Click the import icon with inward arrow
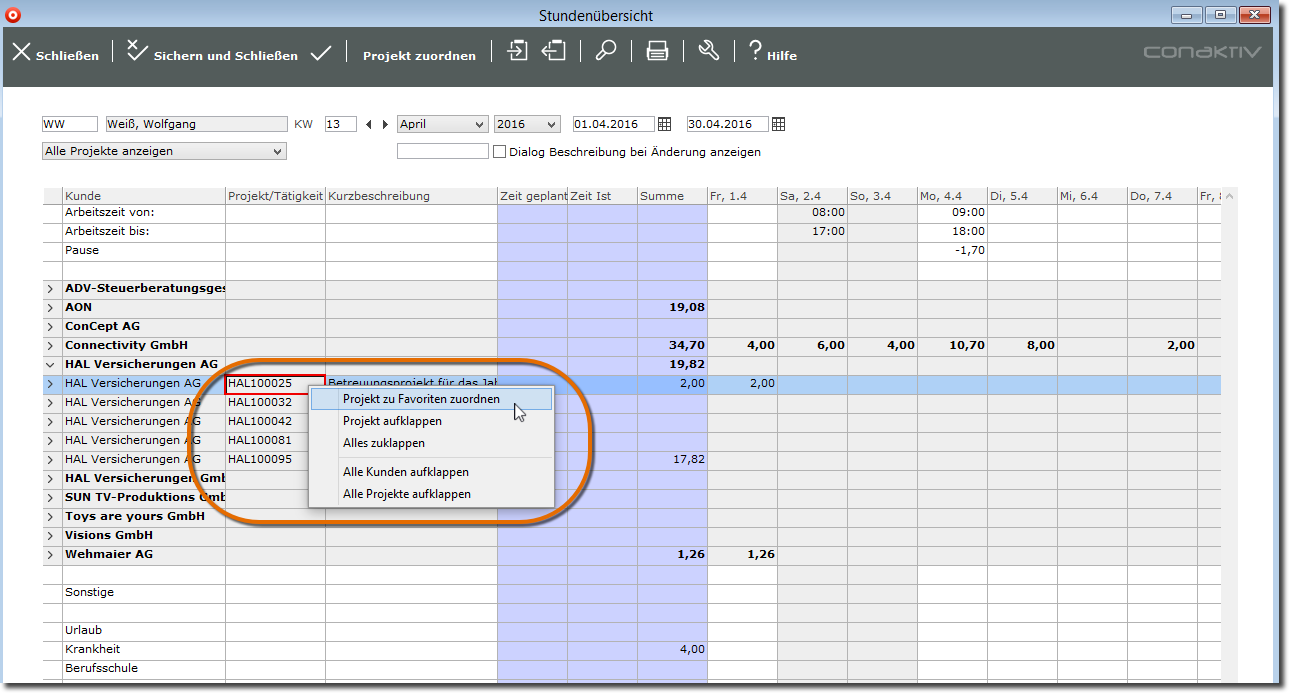This screenshot has height=693, width=1289. pyautogui.click(x=517, y=51)
